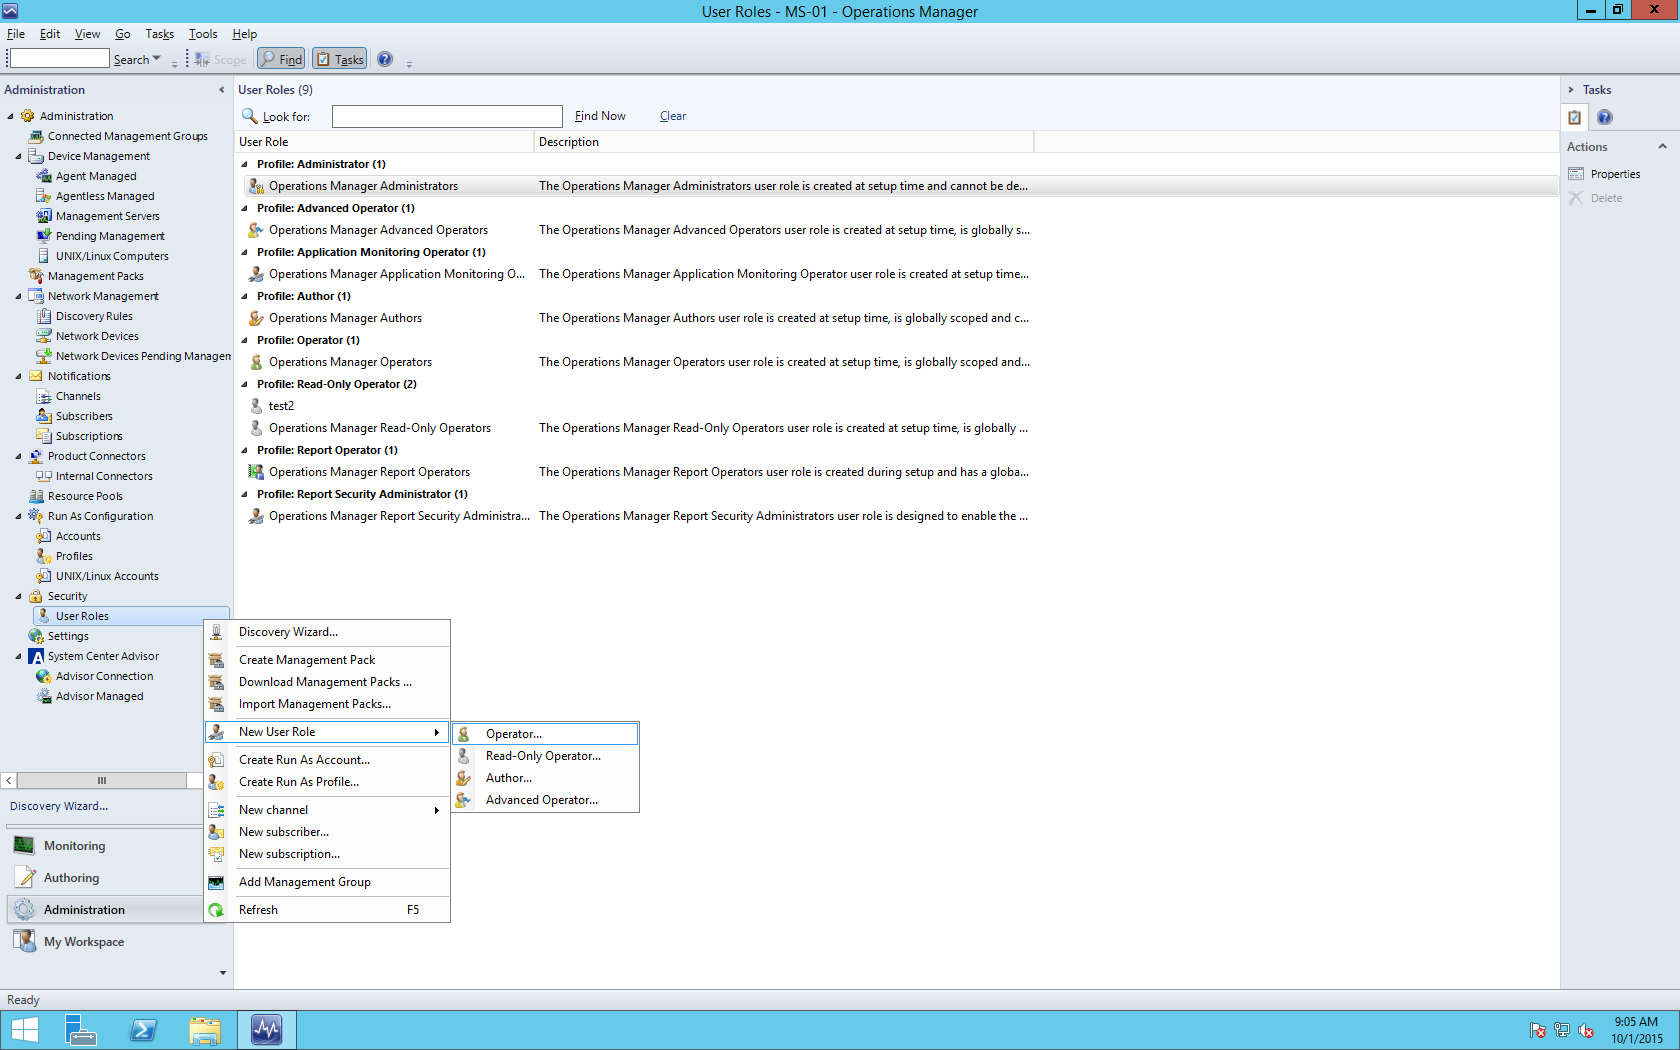Click the Authoring workspace icon

pos(24,878)
